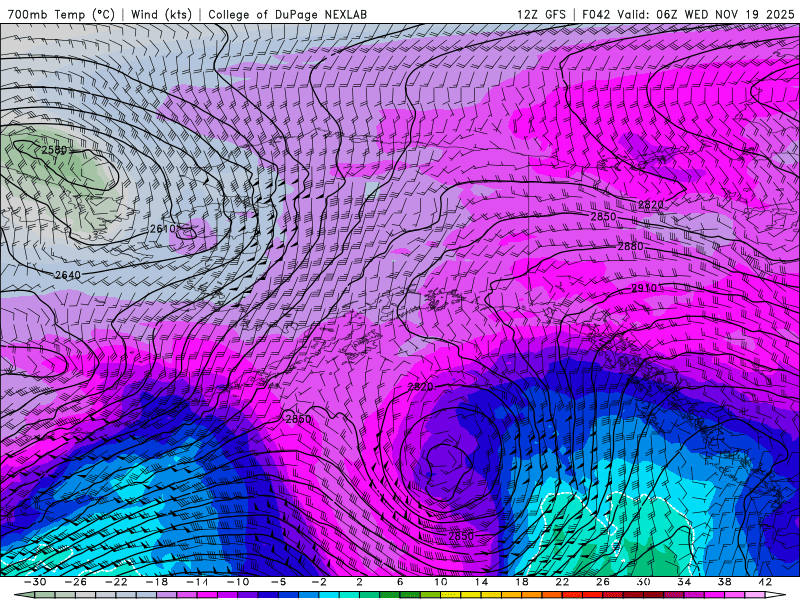
Task: Select the 2640 height contour label
Action: pyautogui.click(x=68, y=275)
